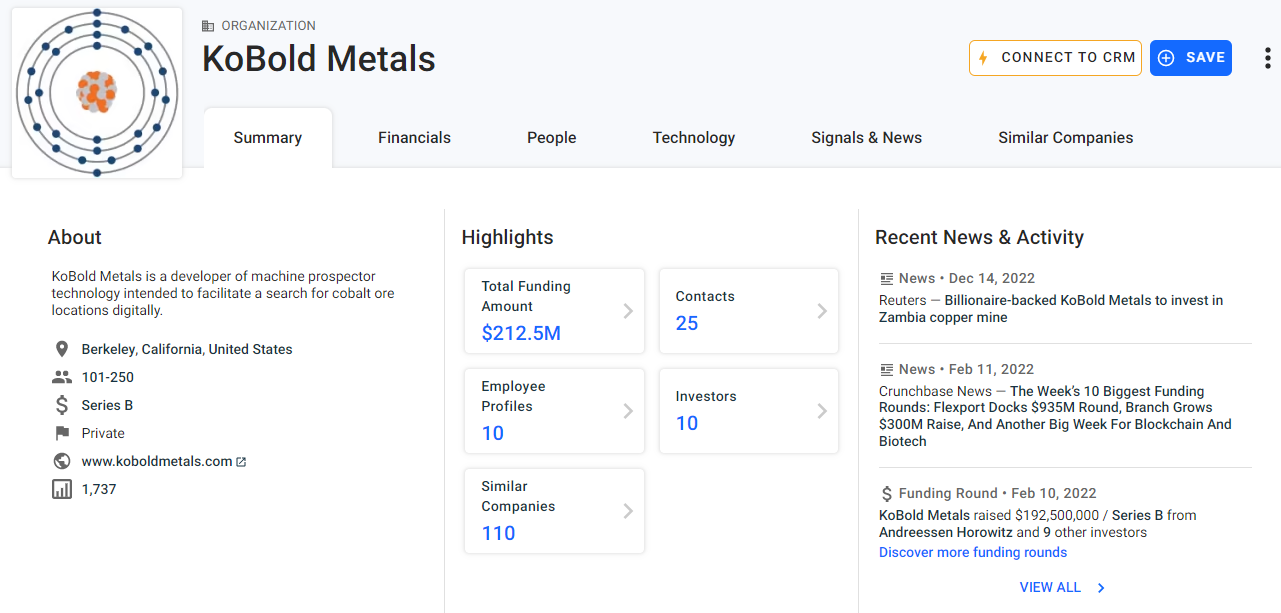Click the About section heading
This screenshot has height=613, width=1281.
point(75,237)
